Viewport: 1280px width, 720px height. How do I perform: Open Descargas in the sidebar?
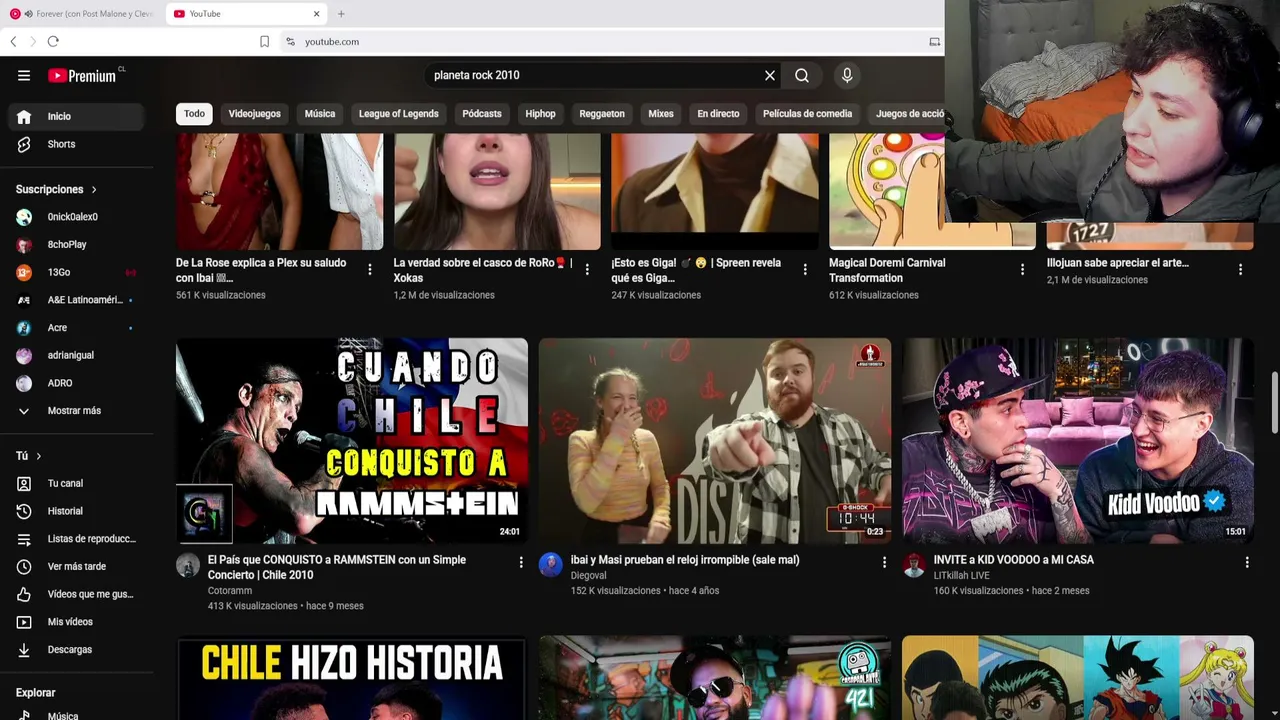point(77,650)
